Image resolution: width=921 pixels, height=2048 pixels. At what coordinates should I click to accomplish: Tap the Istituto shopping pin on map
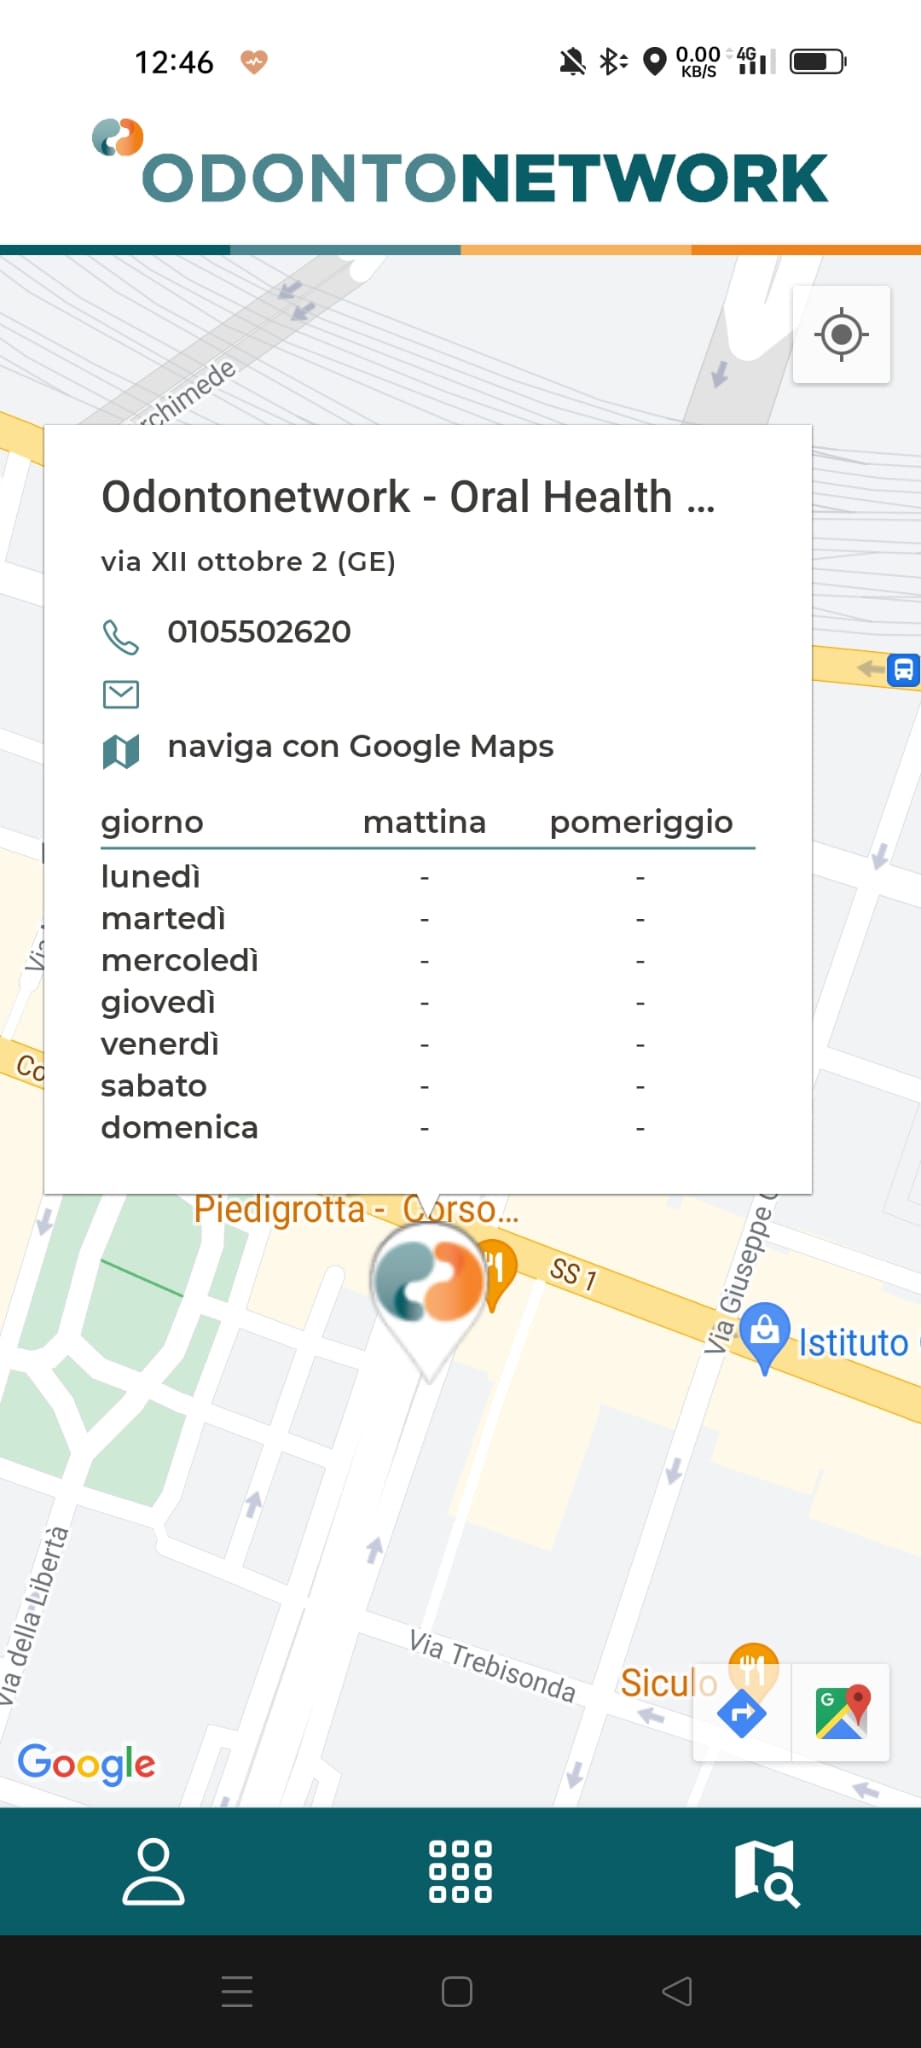pyautogui.click(x=765, y=1337)
